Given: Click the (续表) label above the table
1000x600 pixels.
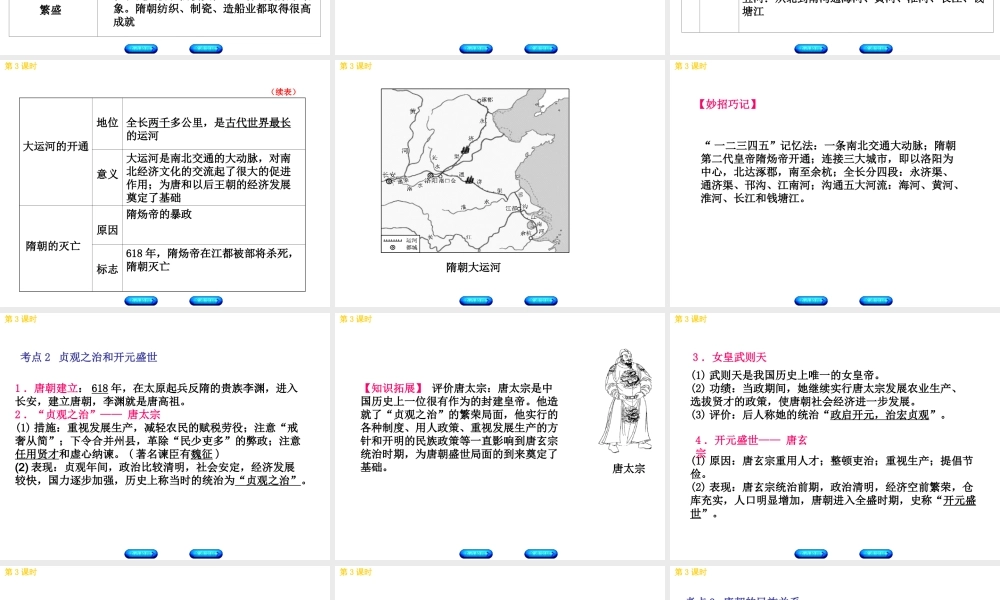Looking at the screenshot, I should point(284,92).
